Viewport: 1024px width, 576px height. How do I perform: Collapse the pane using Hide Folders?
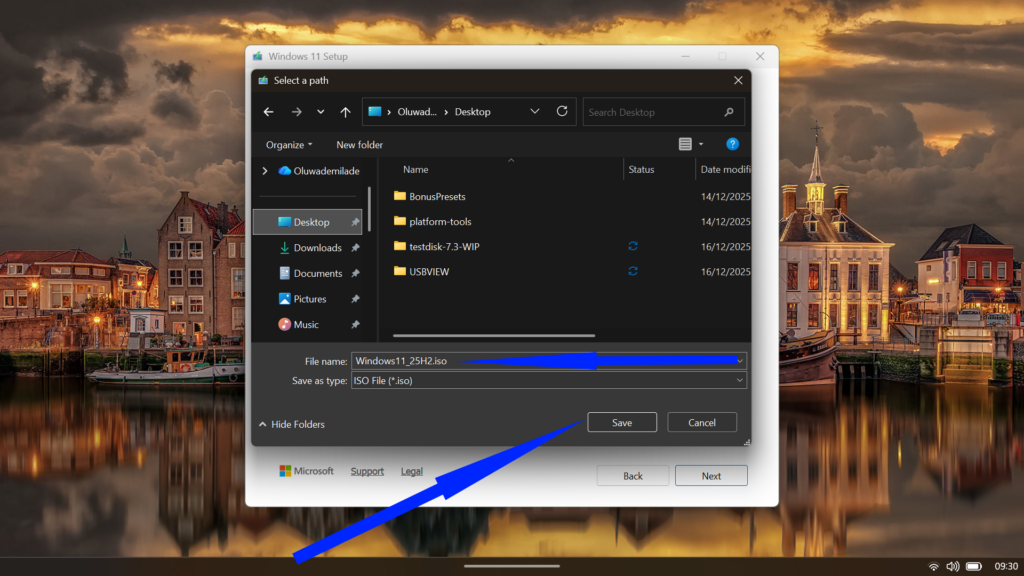coord(292,424)
